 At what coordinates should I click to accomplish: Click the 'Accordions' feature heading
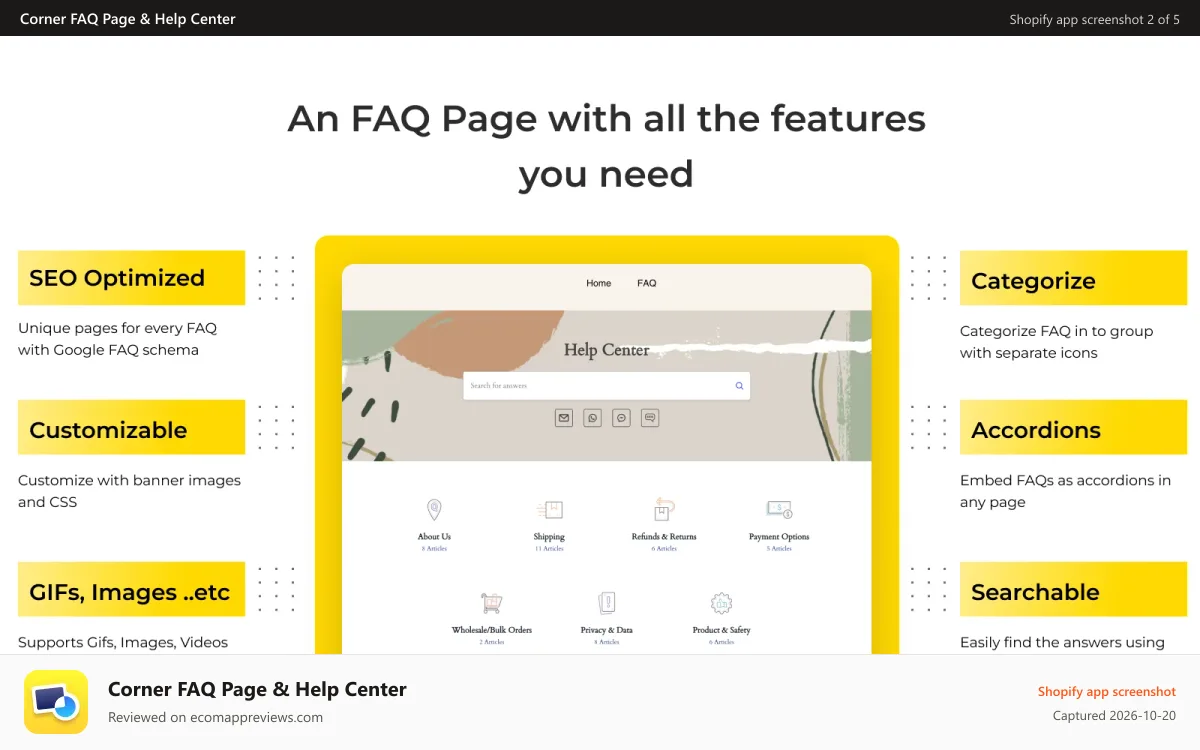click(x=1036, y=430)
